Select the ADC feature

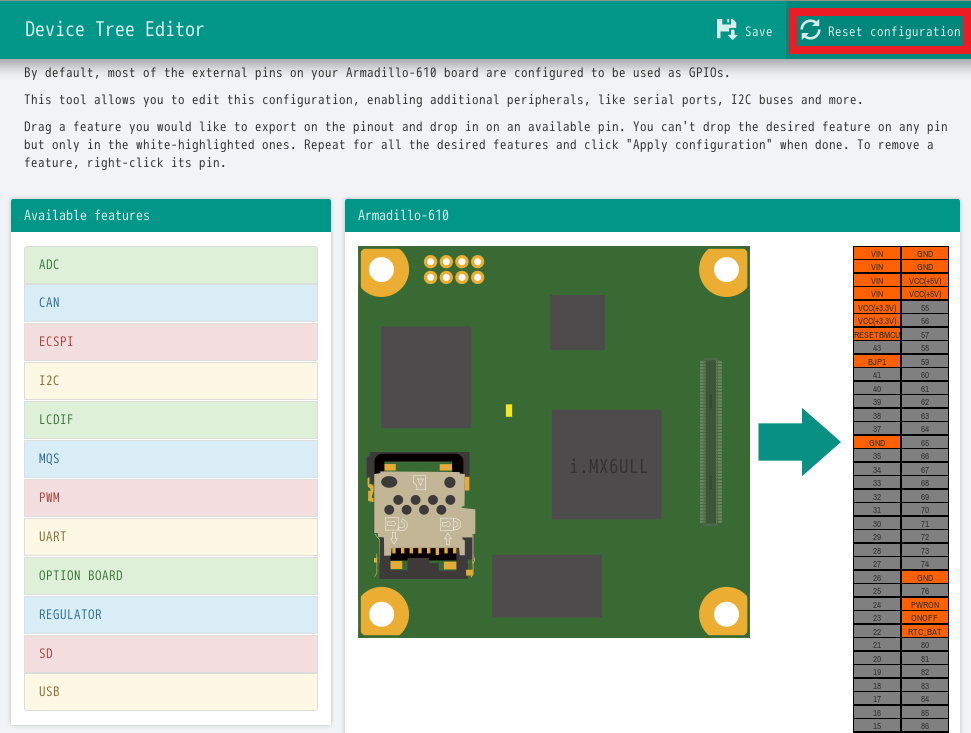pos(171,265)
